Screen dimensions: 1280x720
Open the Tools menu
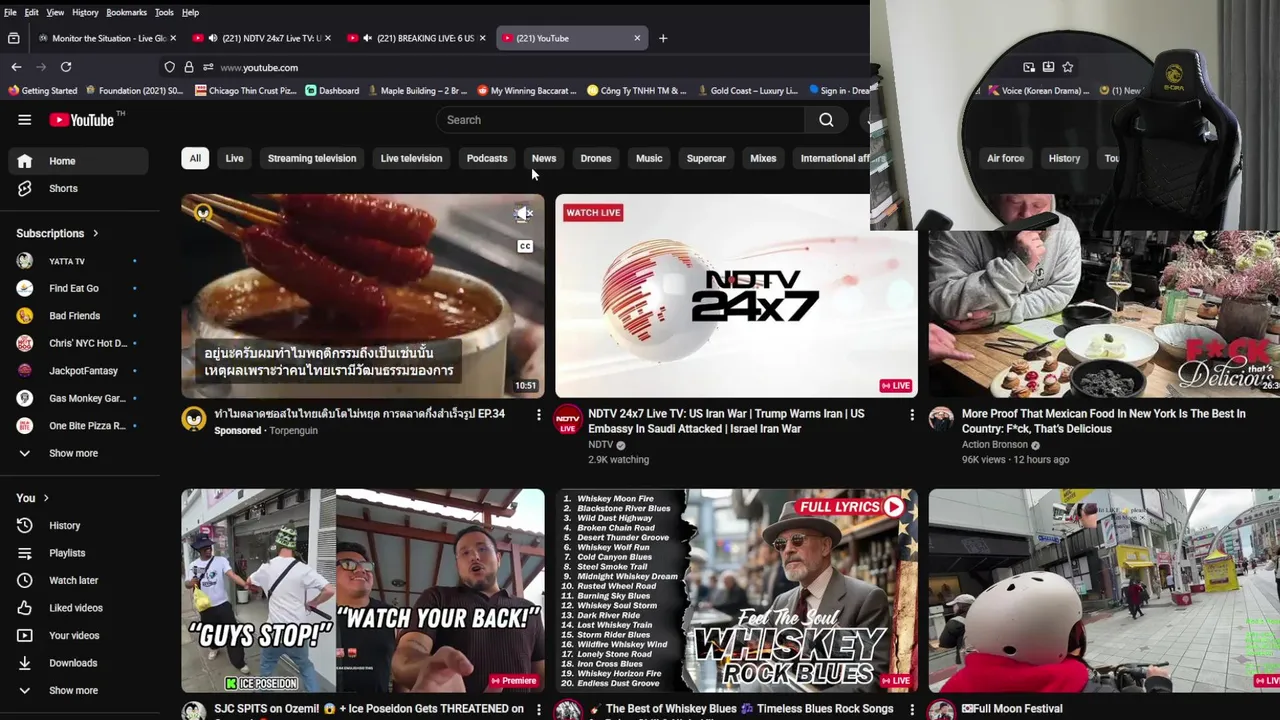pyautogui.click(x=164, y=12)
